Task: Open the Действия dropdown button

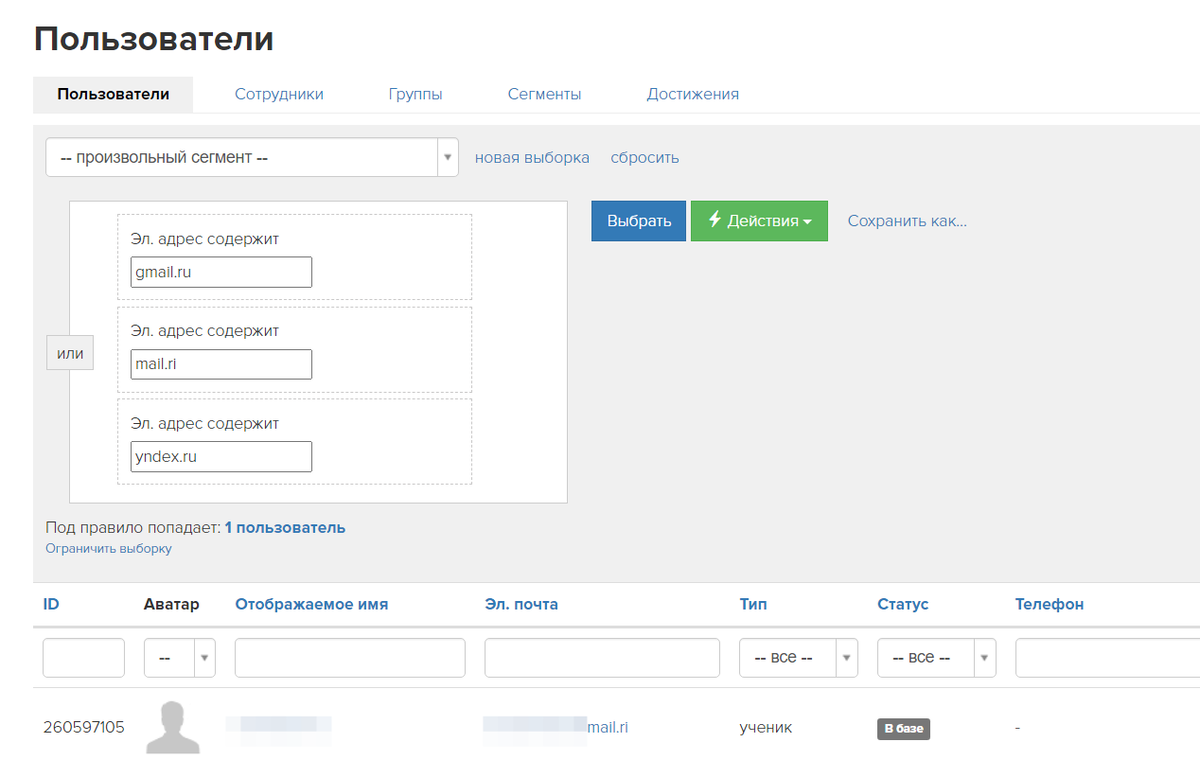Action: [759, 221]
